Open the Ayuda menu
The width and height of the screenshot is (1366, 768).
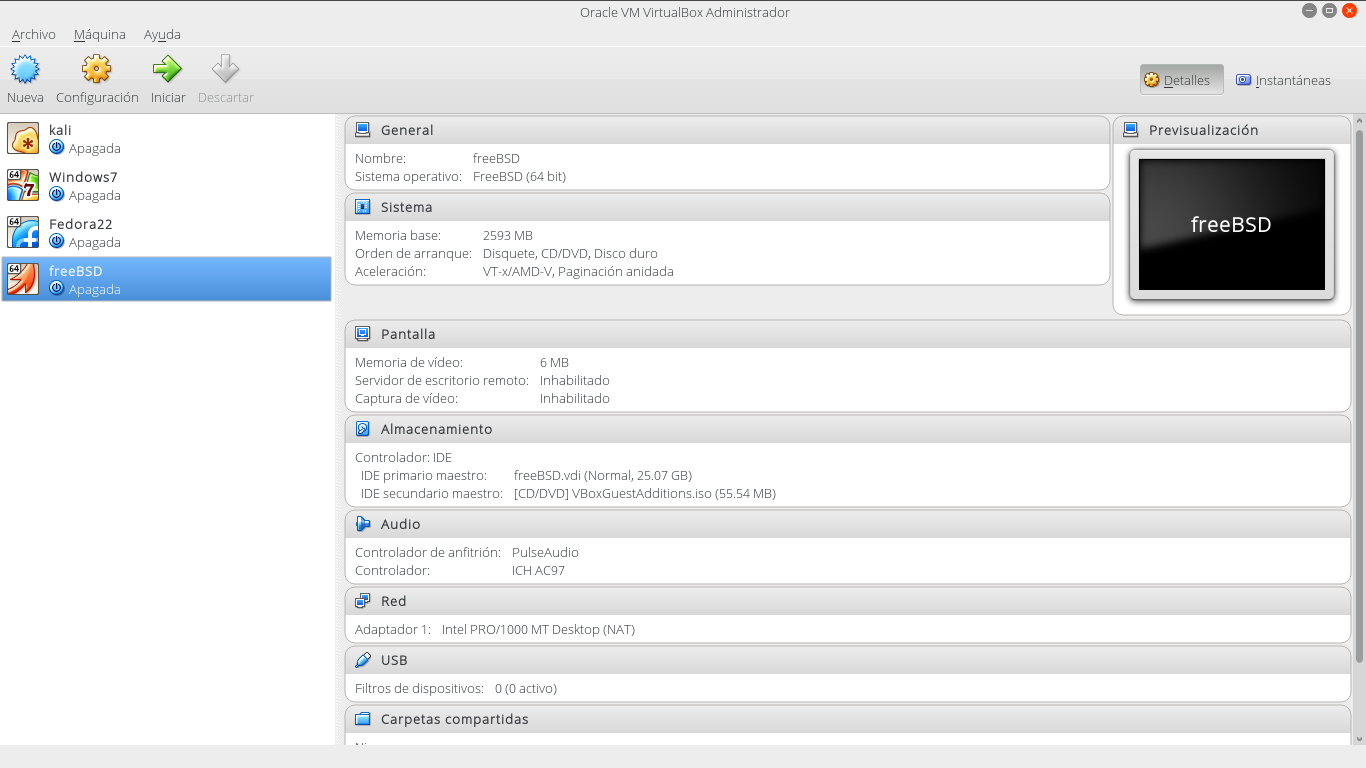162,34
